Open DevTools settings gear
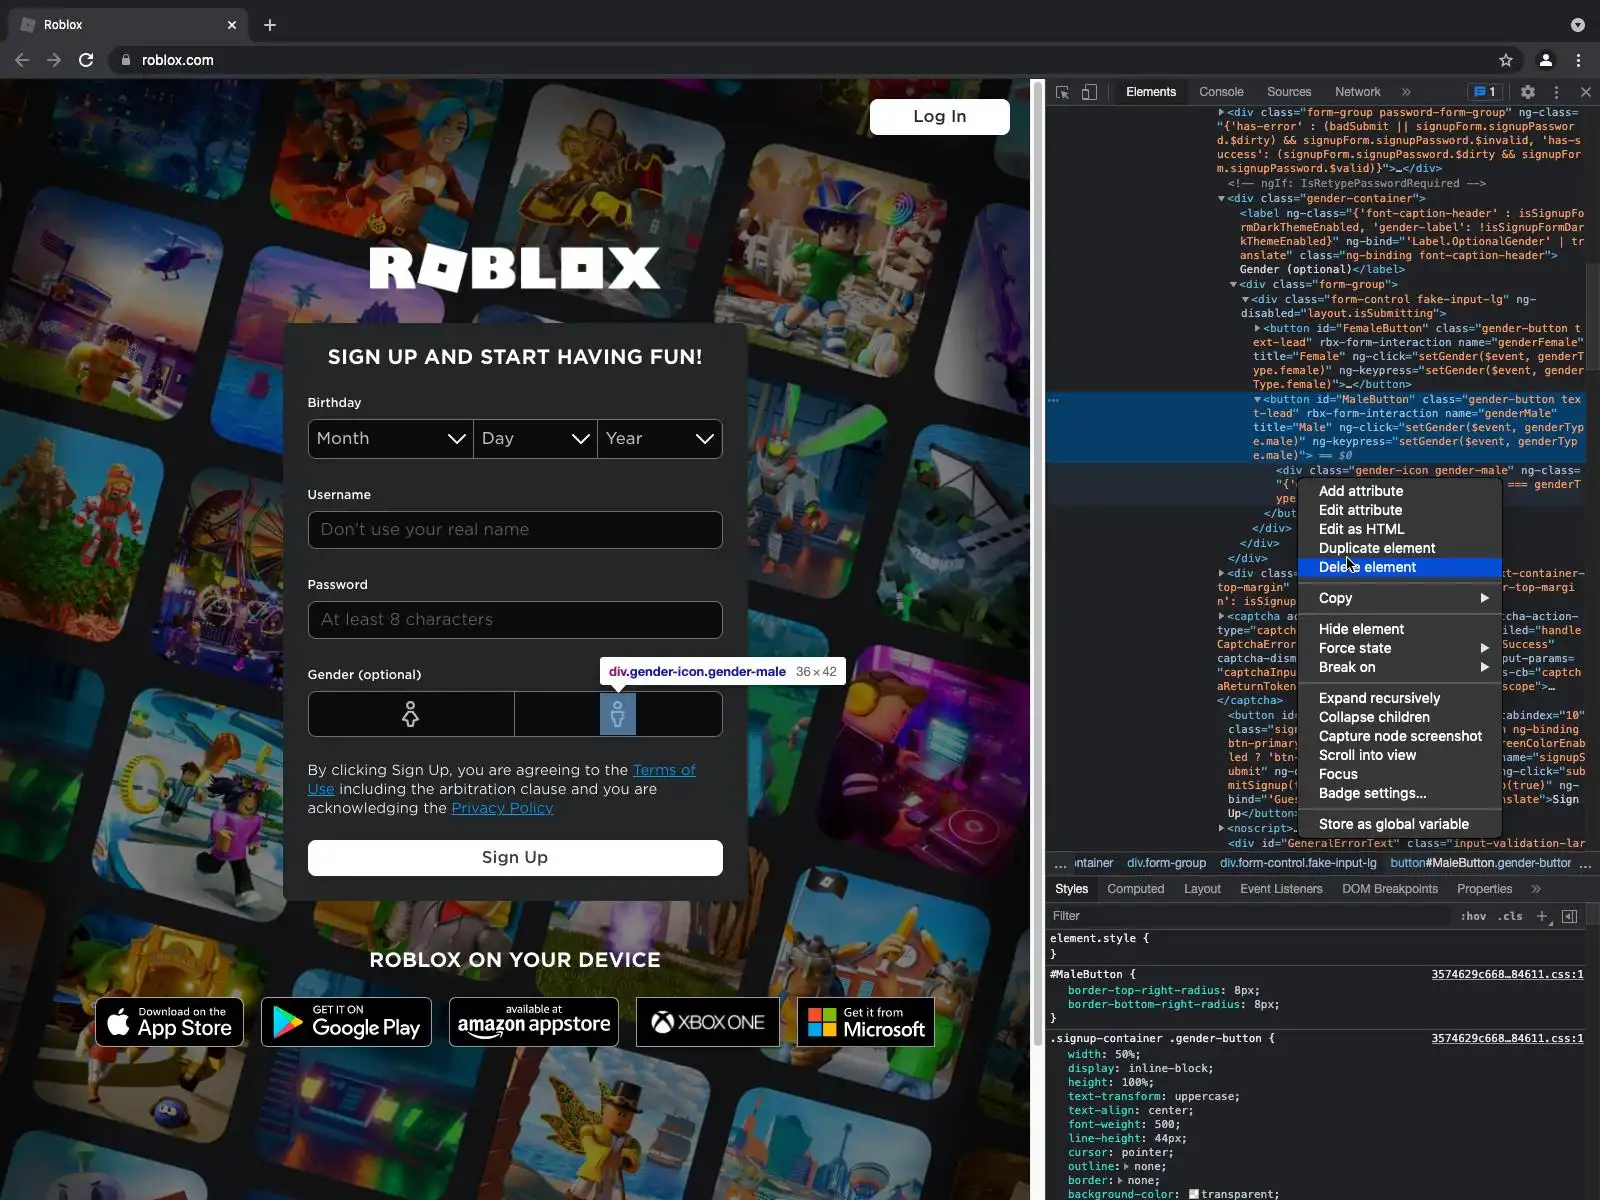 coord(1528,92)
